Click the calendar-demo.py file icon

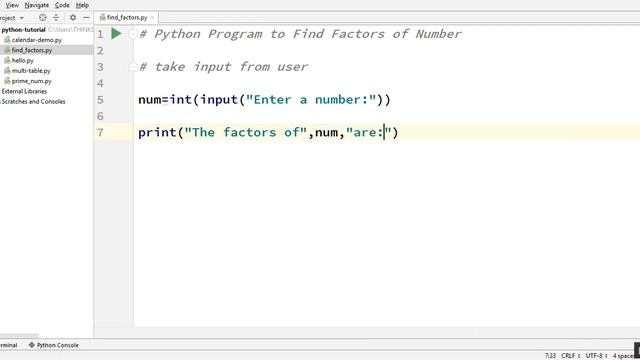pyautogui.click(x=7, y=40)
